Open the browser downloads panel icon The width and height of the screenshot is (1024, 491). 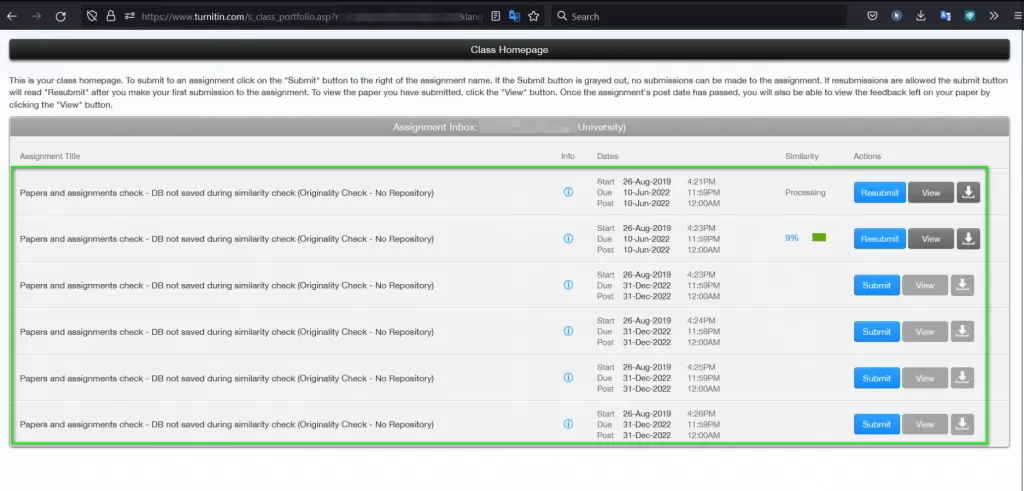[x=920, y=16]
